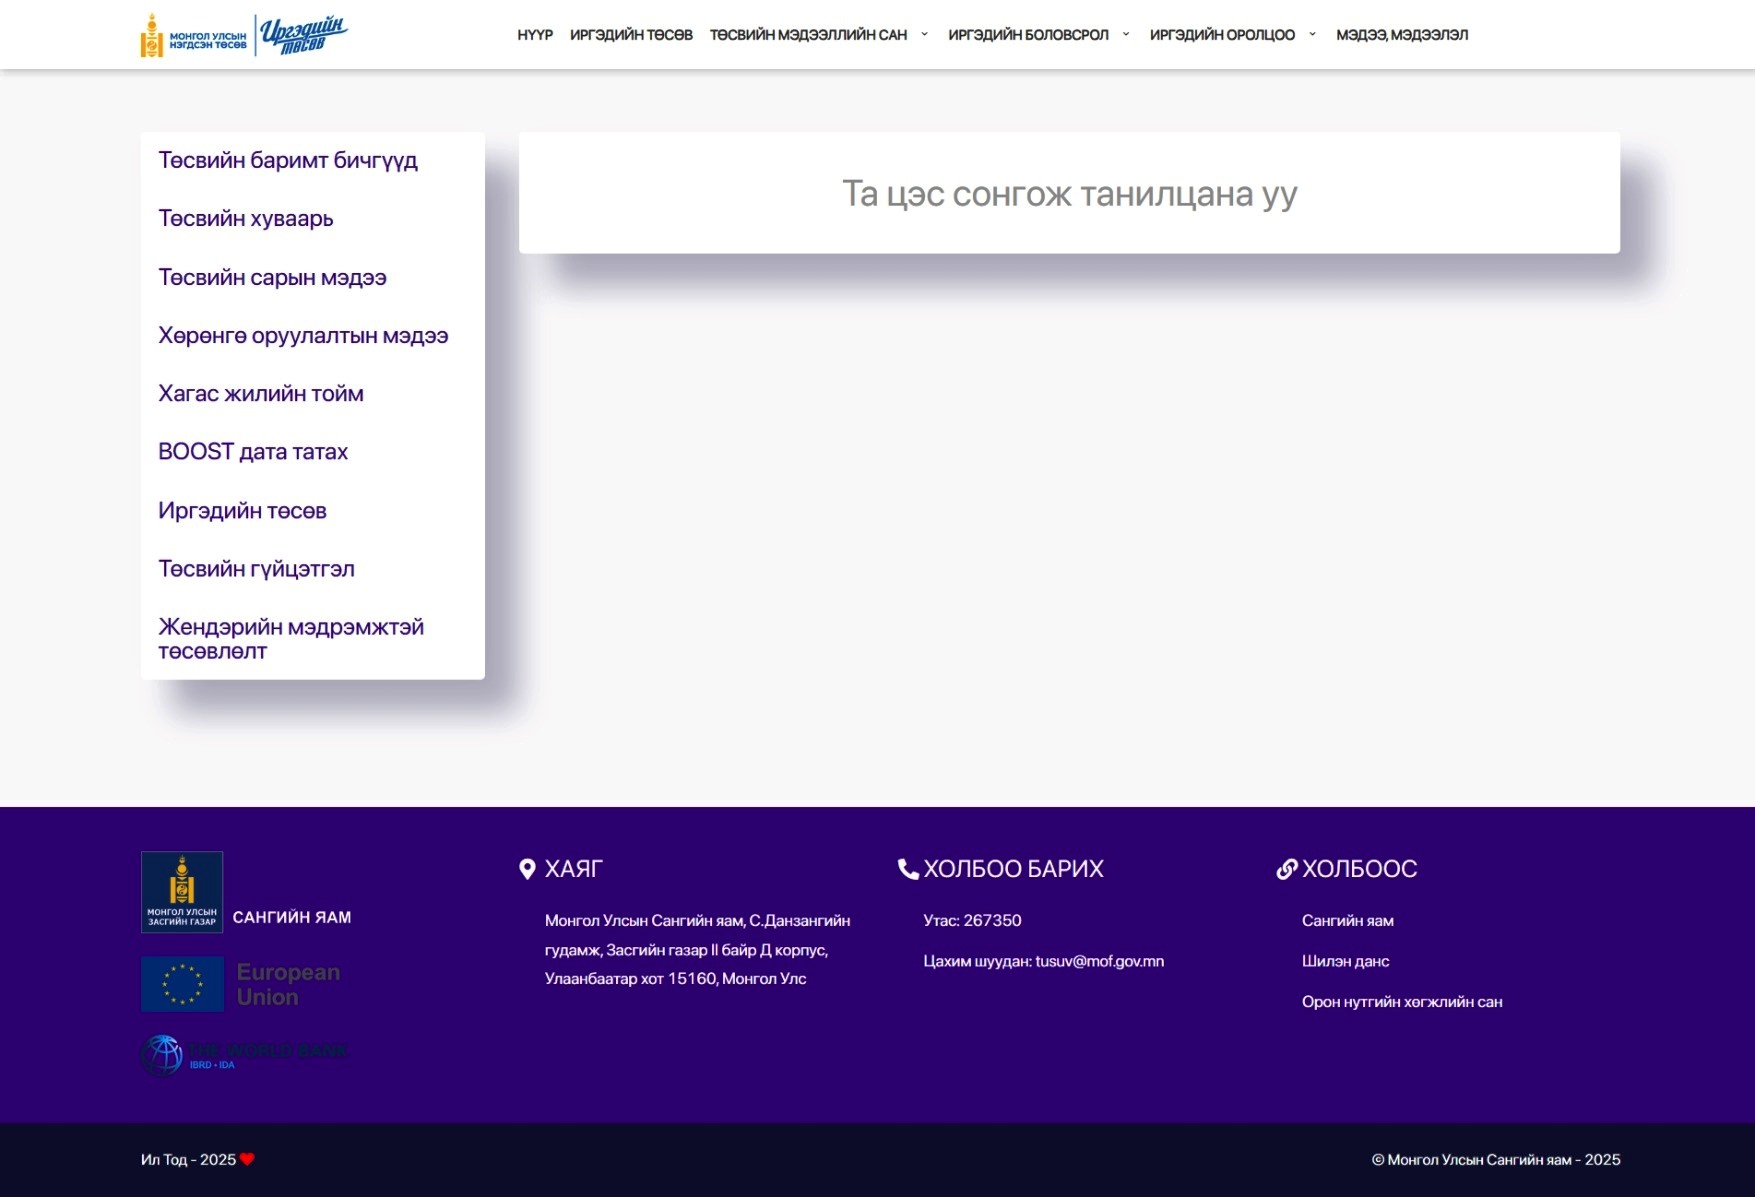1755x1197 pixels.
Task: Click the Шилэн данс footer link
Action: [x=1345, y=961]
